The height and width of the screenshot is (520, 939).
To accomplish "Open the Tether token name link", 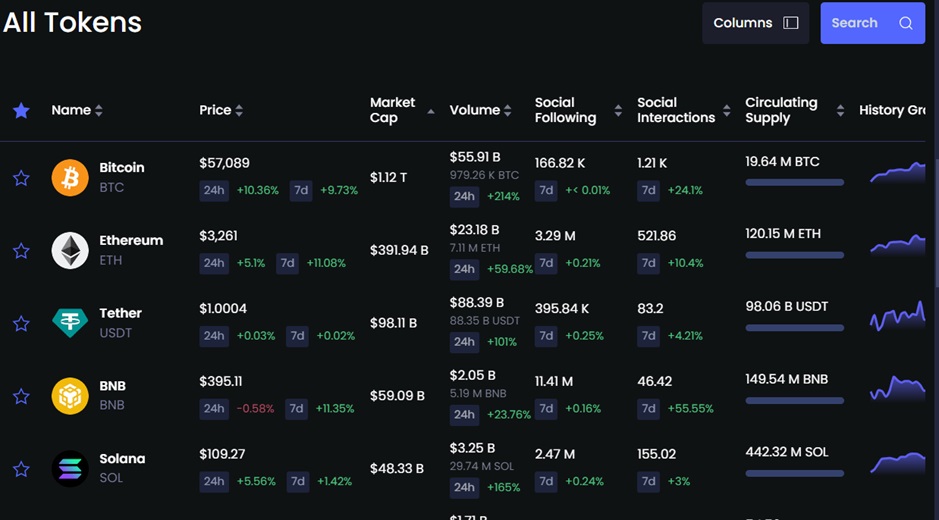I will tap(120, 313).
